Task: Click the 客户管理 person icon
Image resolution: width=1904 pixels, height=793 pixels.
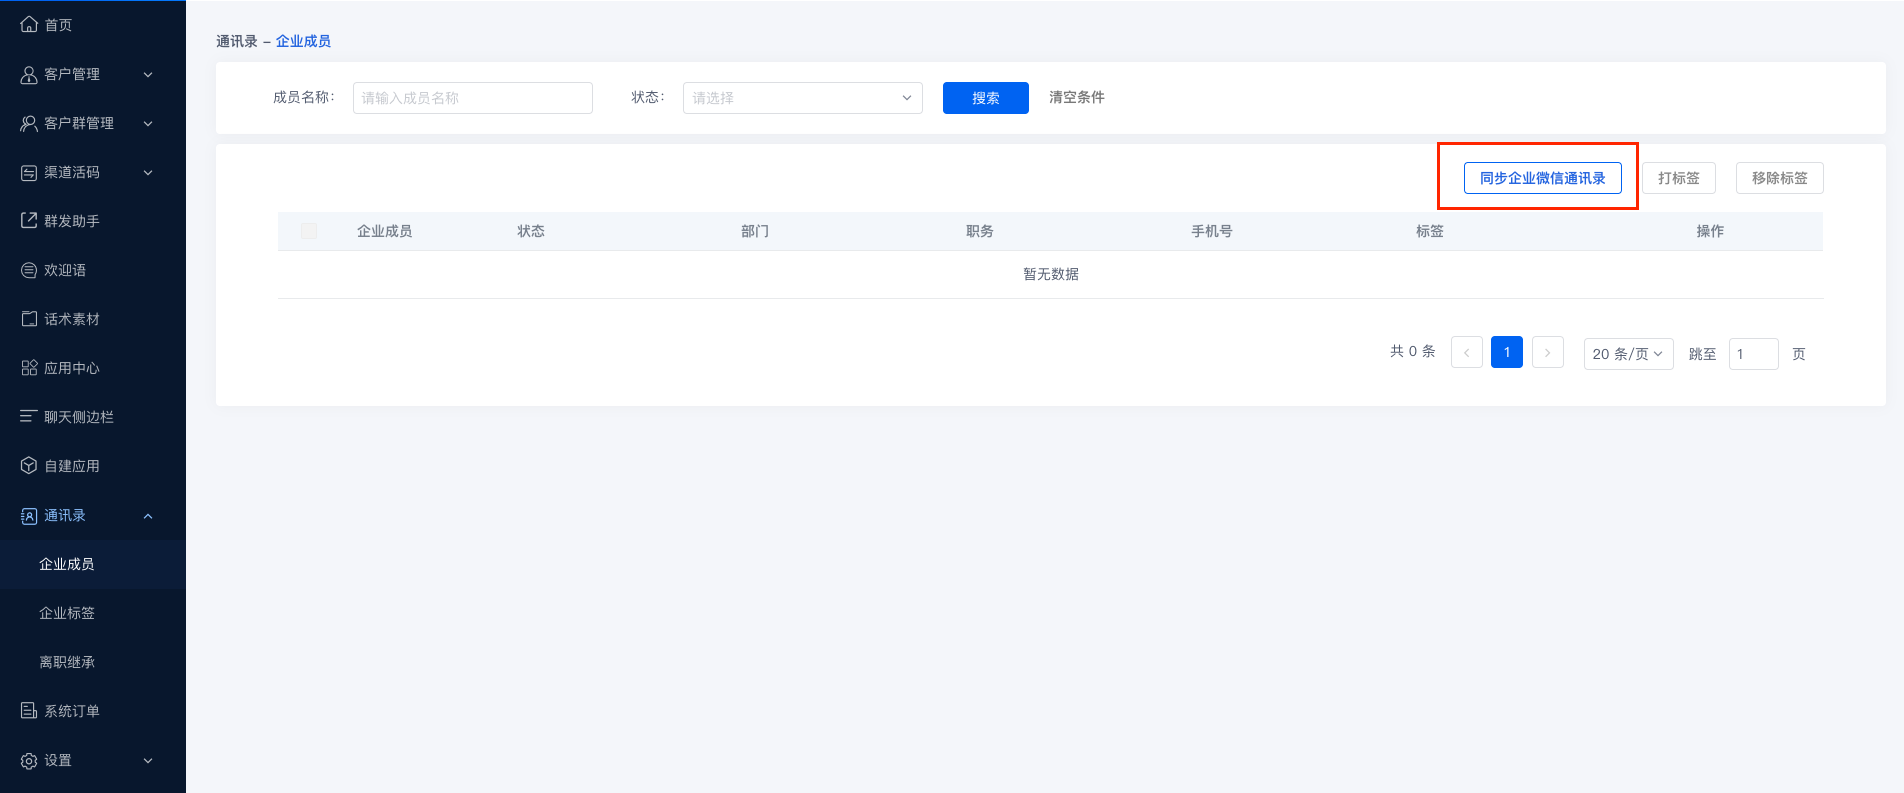Action: click(29, 74)
